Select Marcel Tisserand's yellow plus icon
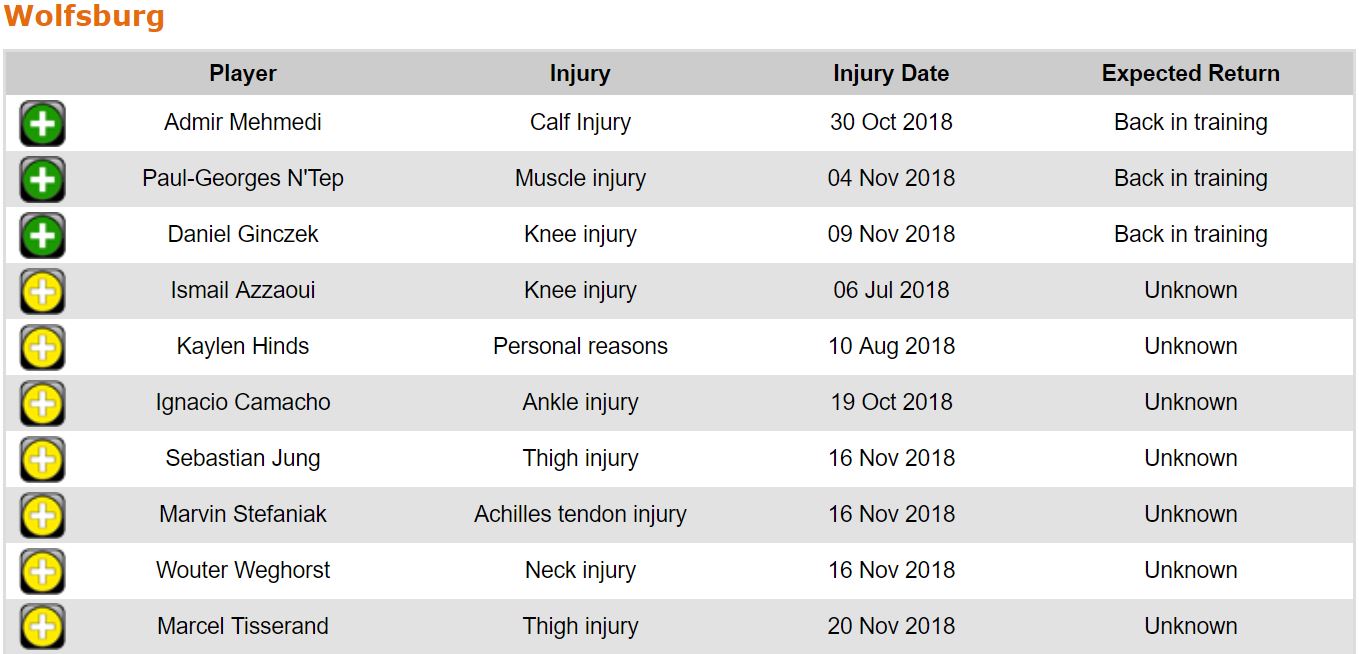Image resolution: width=1359 pixels, height=654 pixels. click(x=42, y=628)
